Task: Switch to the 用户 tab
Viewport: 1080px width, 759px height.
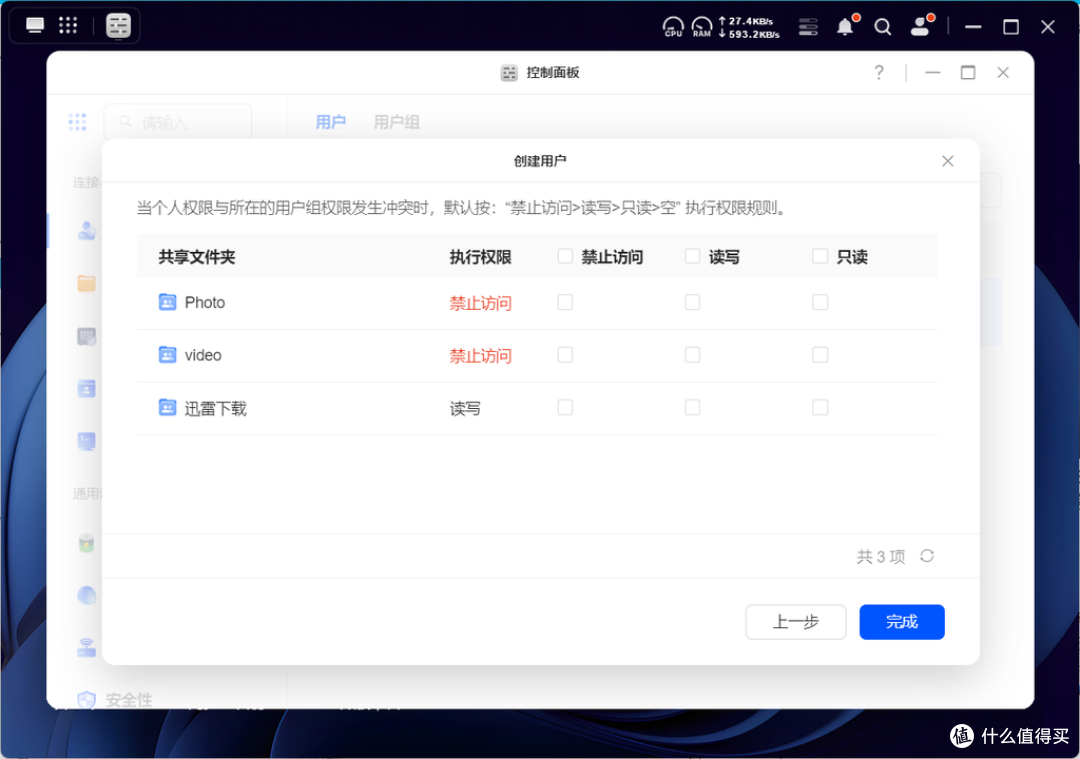Action: [331, 123]
